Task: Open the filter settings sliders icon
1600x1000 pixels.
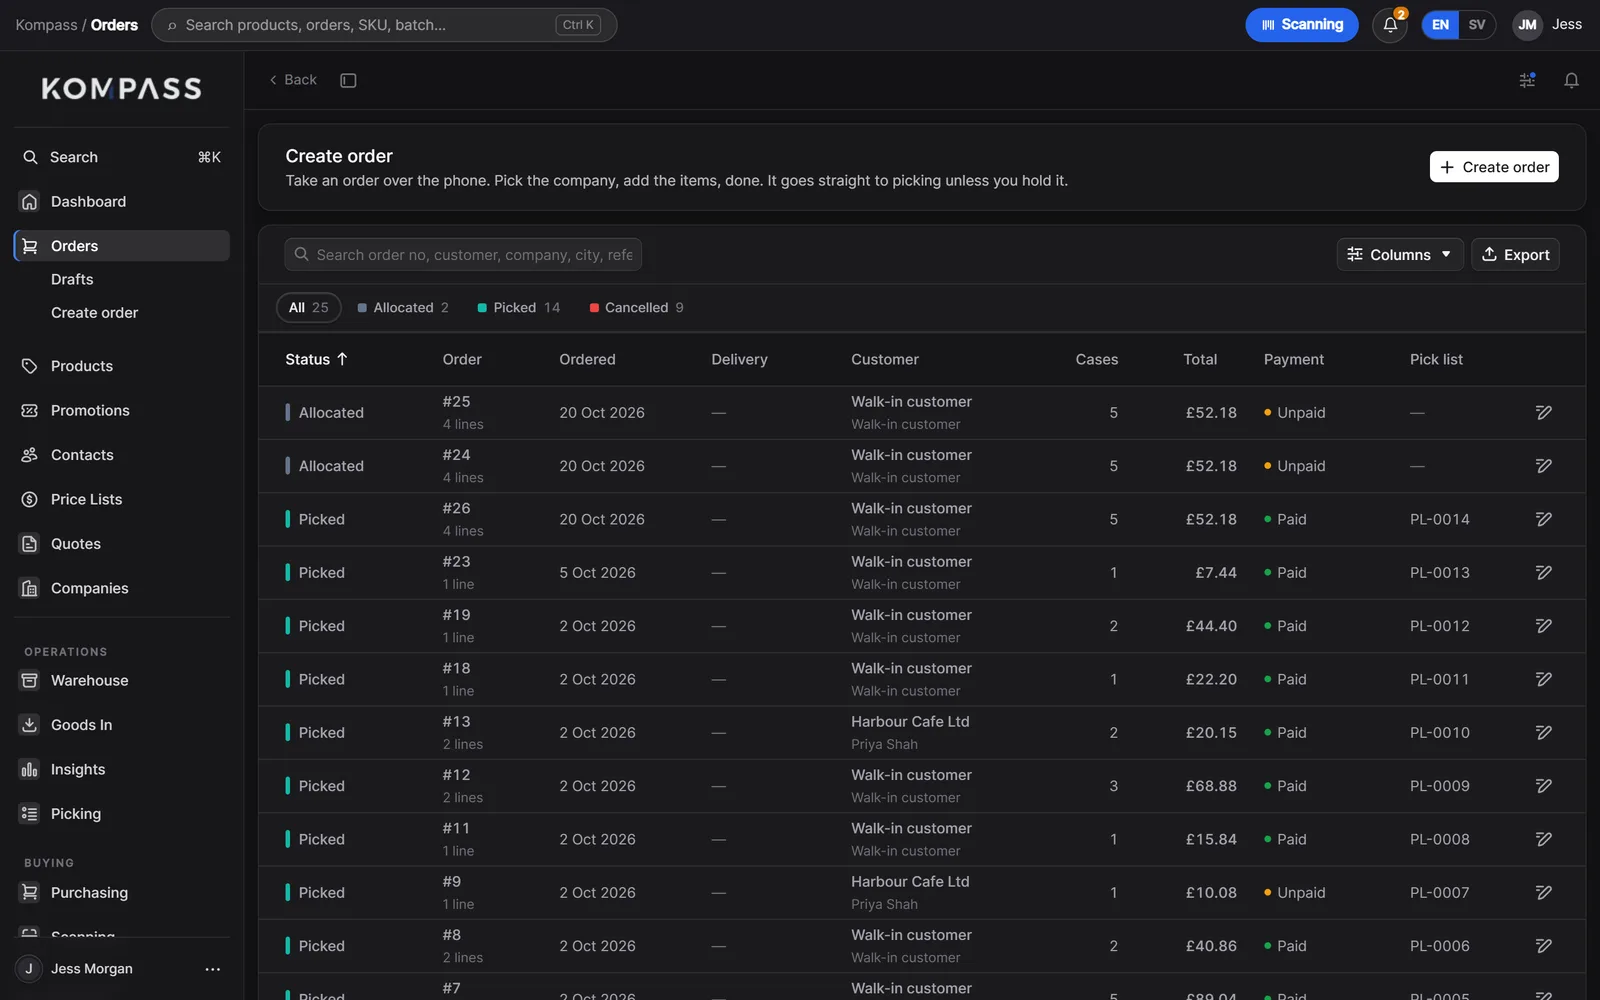Action: 1527,80
